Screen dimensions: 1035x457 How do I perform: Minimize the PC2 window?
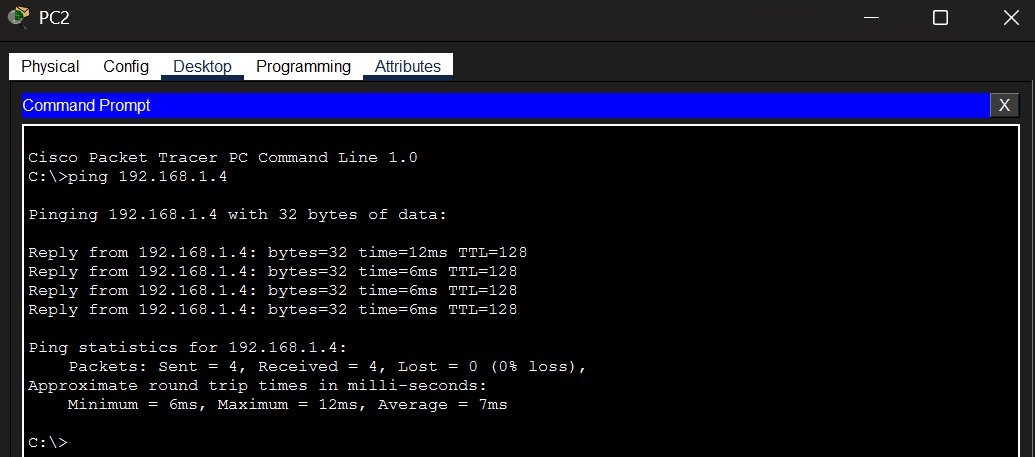[871, 18]
